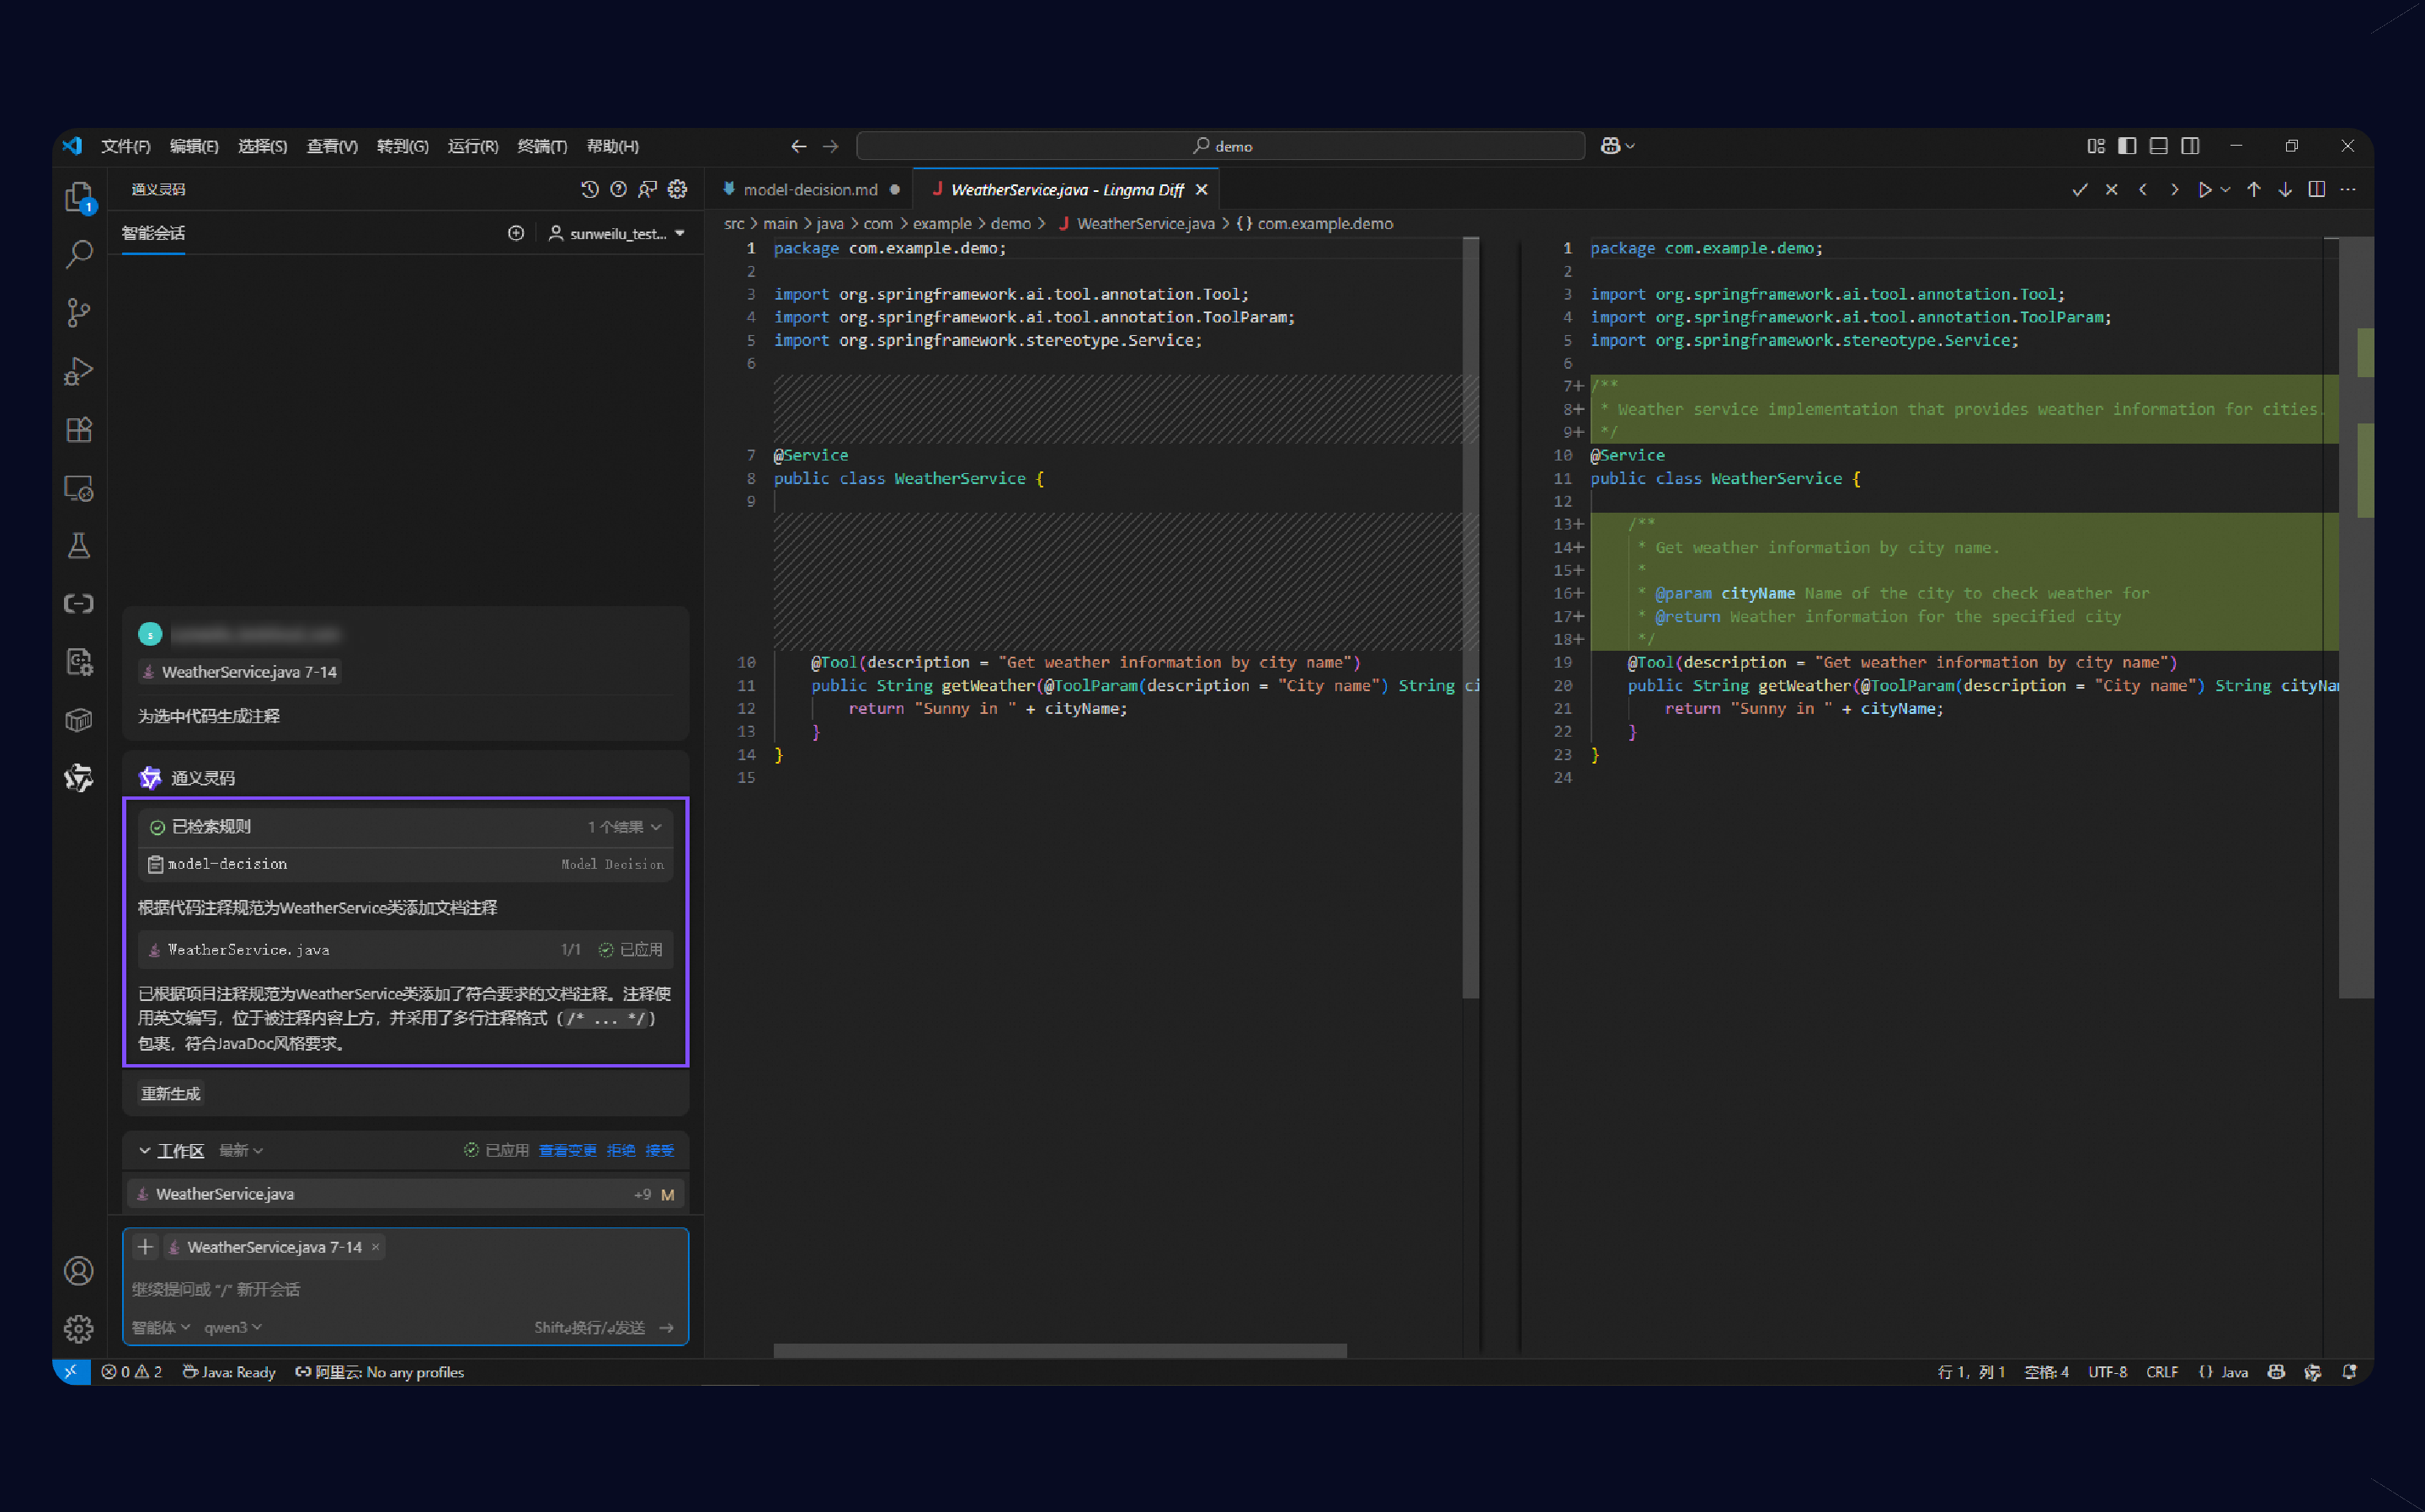Image resolution: width=2425 pixels, height=1512 pixels.
Task: Open the Selection menu
Action: coord(262,146)
